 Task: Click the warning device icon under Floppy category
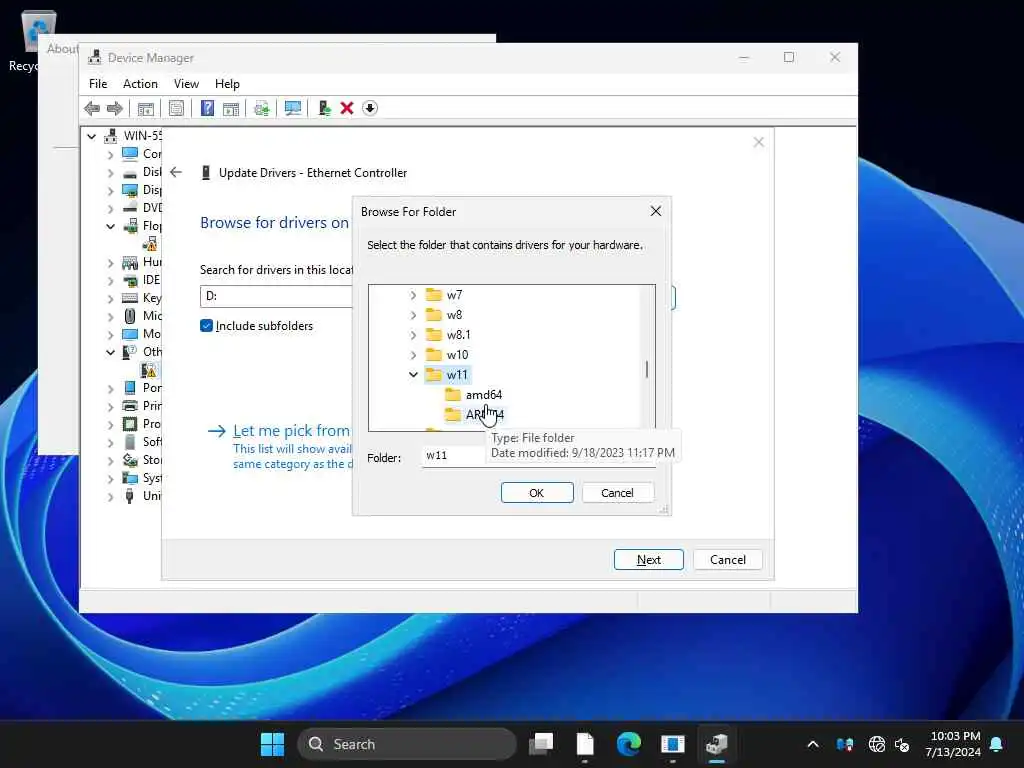click(x=150, y=244)
